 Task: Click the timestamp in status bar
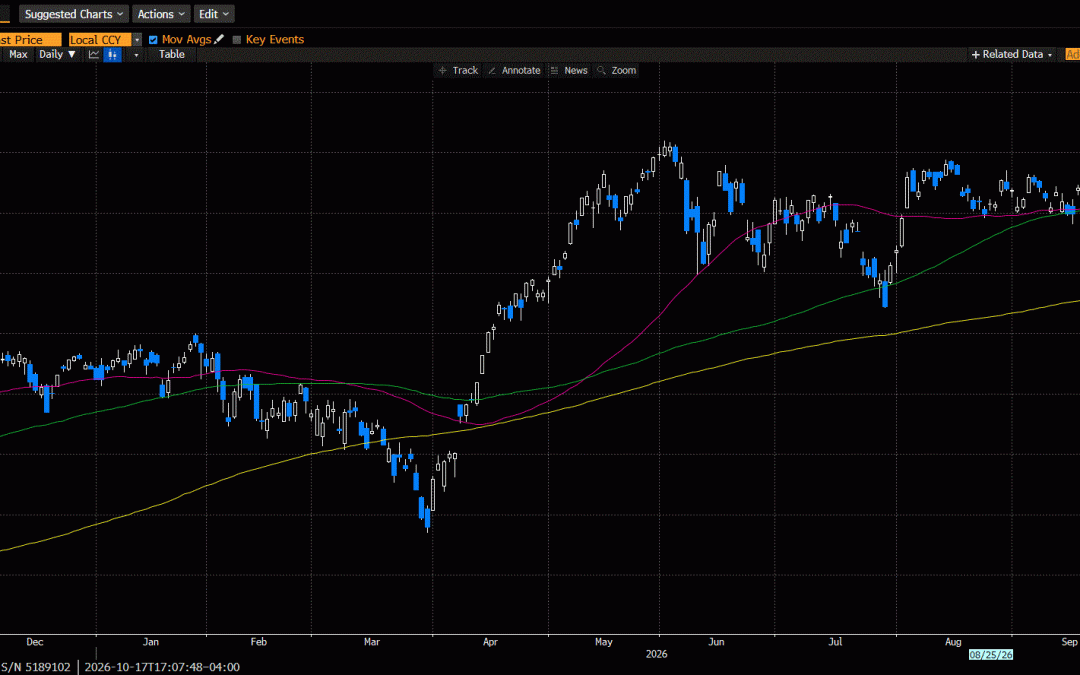(x=163, y=667)
